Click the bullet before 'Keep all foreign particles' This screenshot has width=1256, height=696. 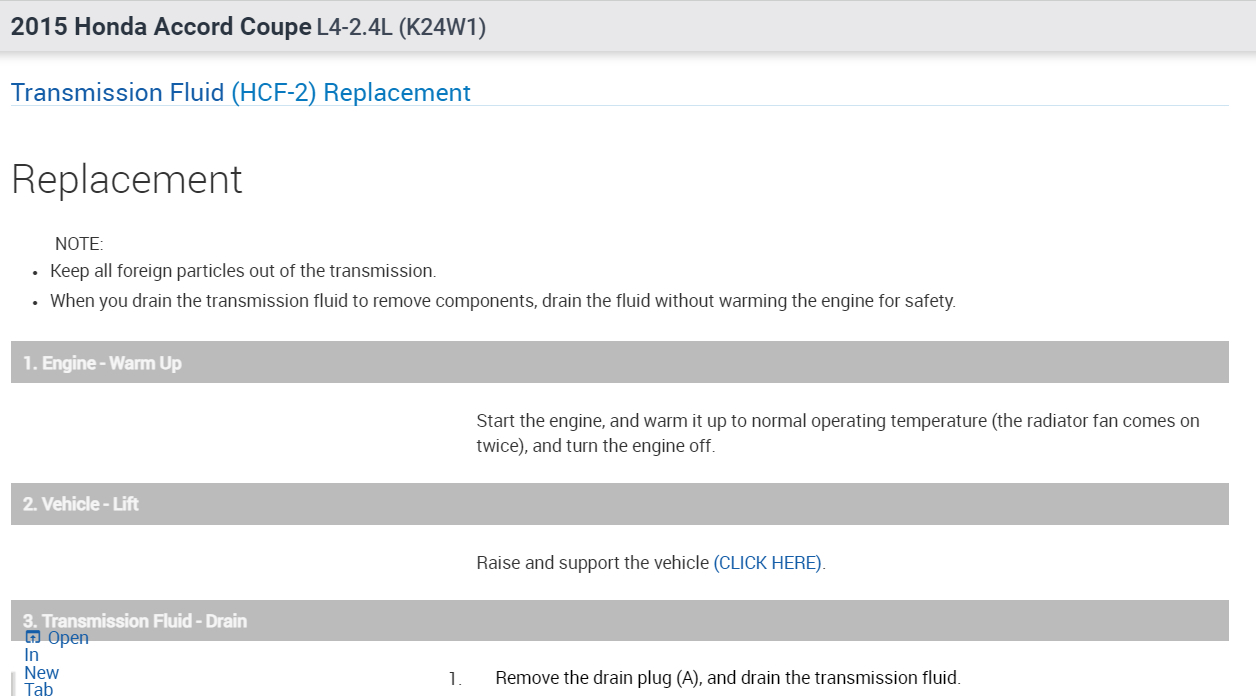[x=35, y=272]
